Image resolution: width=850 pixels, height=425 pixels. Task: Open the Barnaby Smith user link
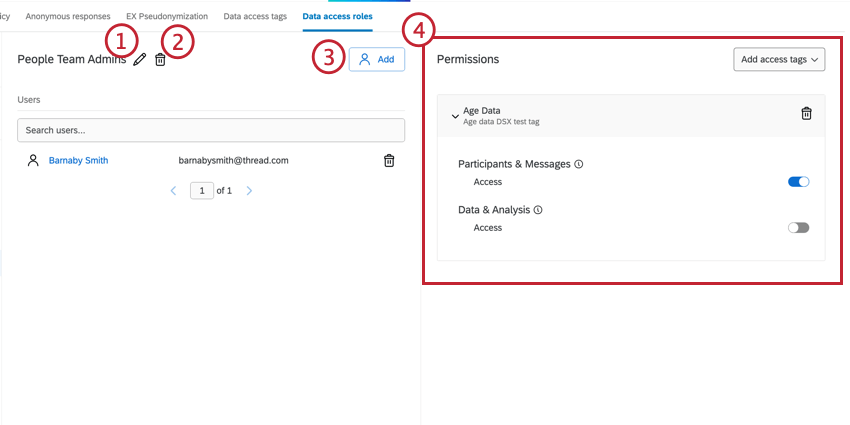click(79, 160)
